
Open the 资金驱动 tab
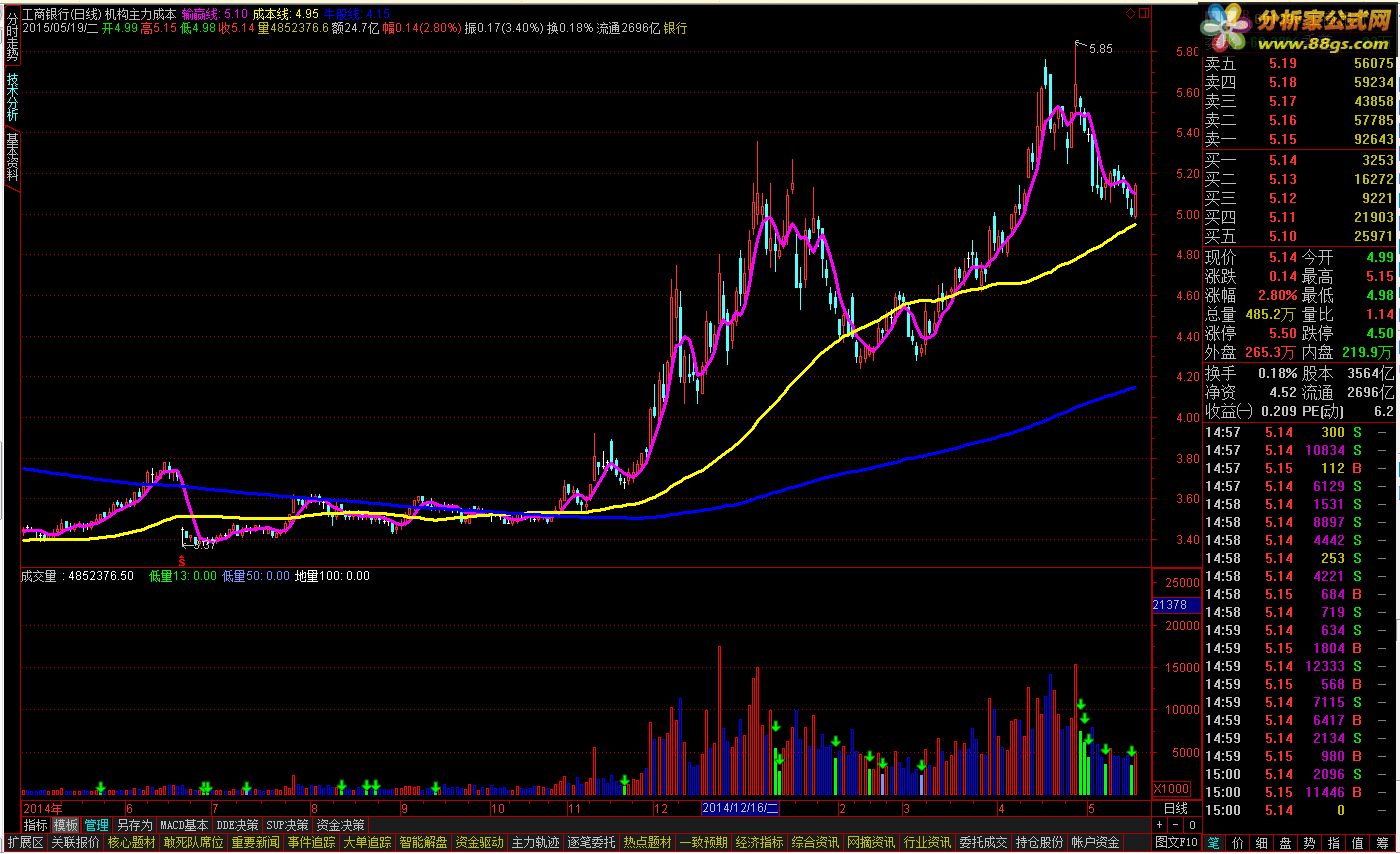pyautogui.click(x=479, y=842)
